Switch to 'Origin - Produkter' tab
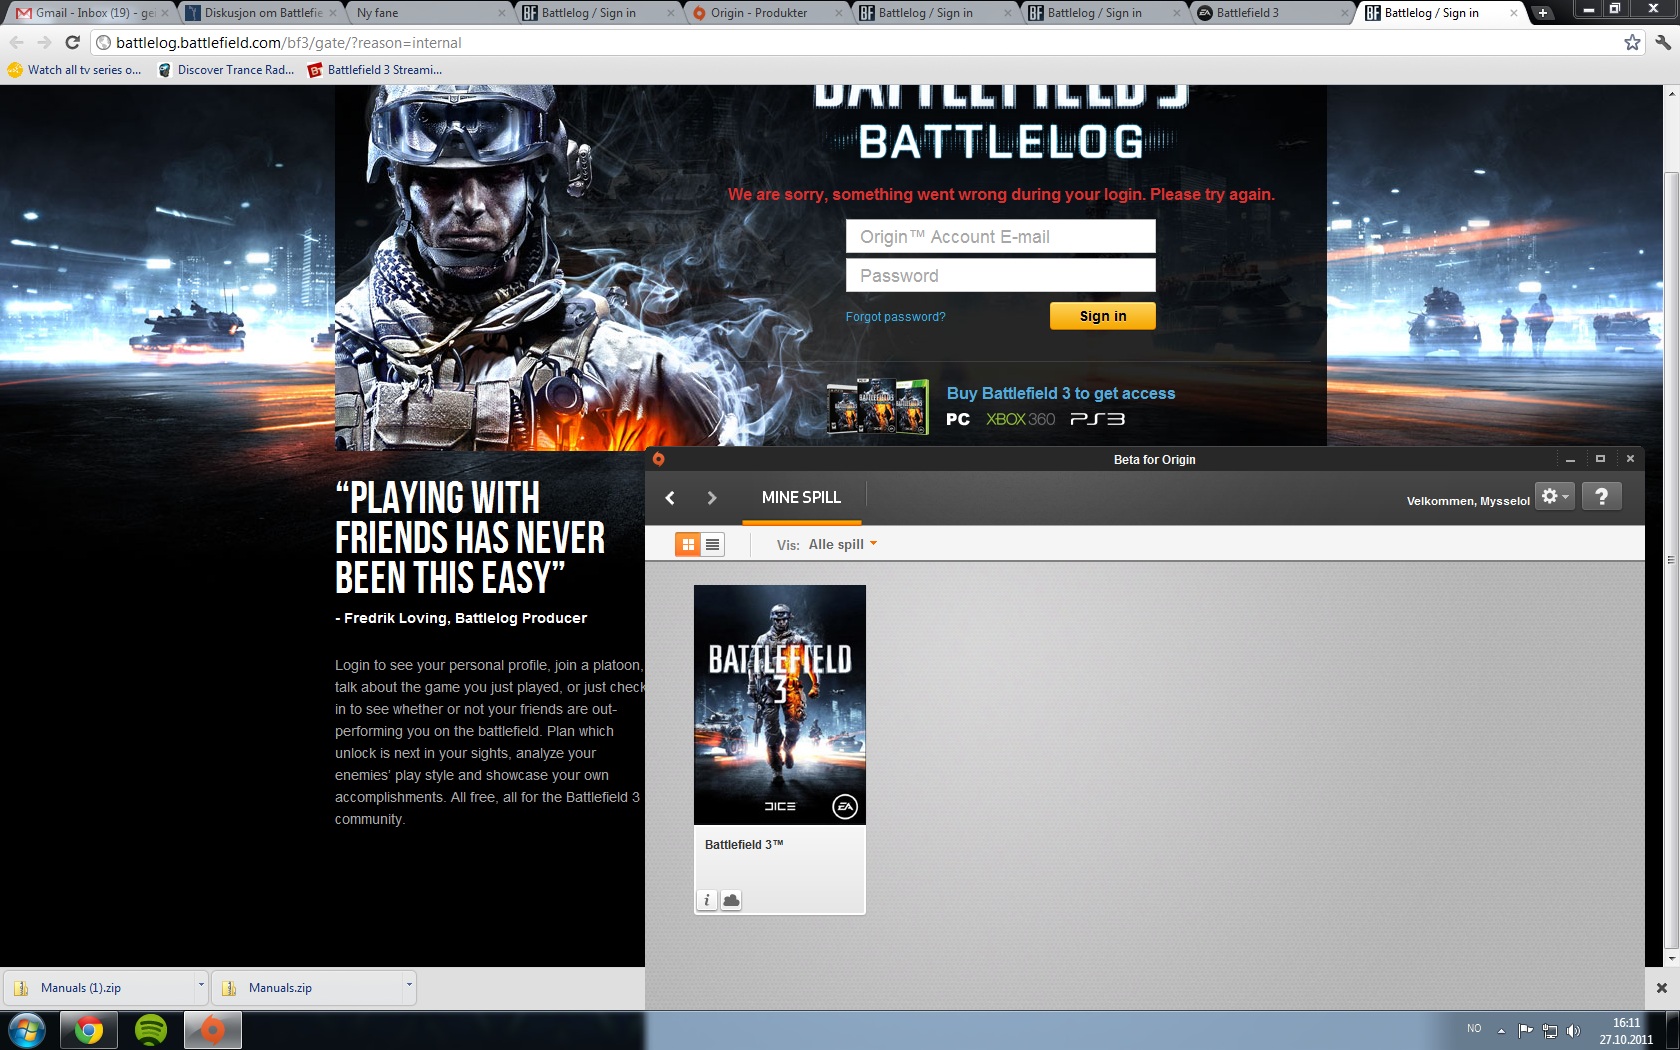This screenshot has width=1680, height=1050. (767, 13)
